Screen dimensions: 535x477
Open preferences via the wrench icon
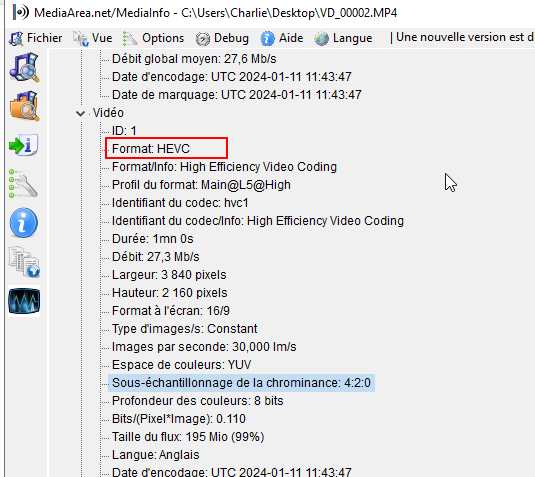click(23, 184)
